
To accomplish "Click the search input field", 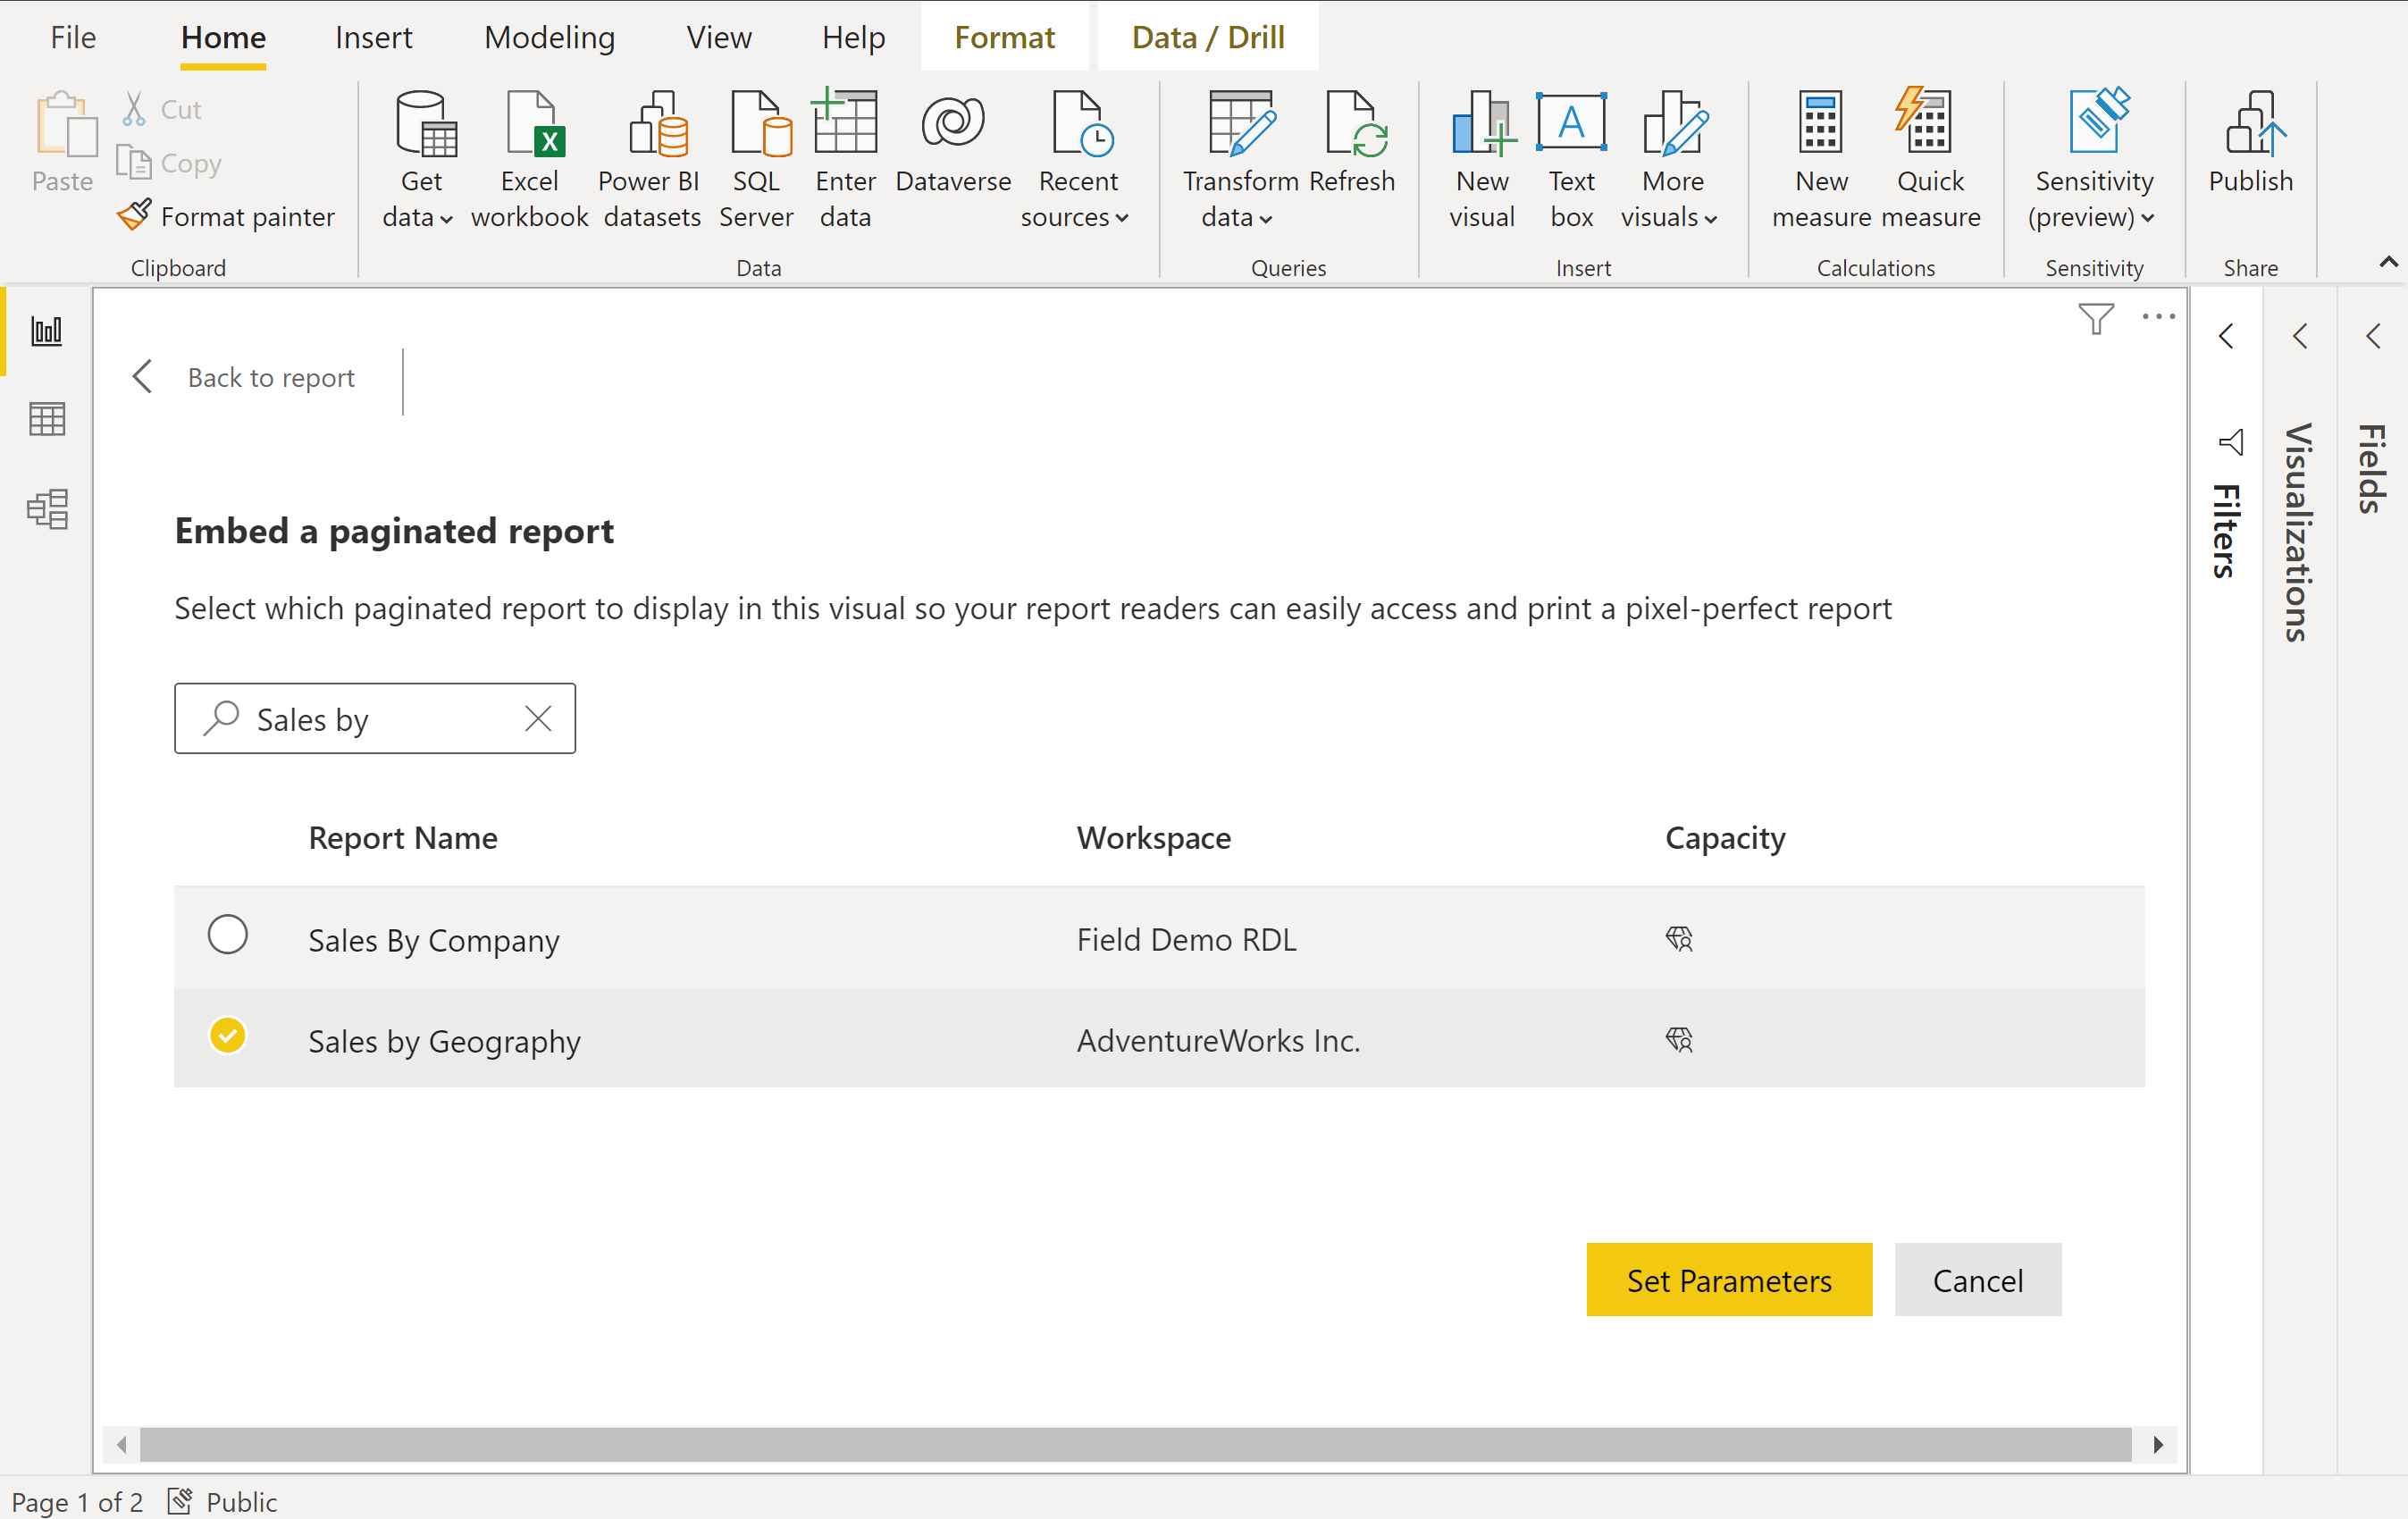I will 374,718.
